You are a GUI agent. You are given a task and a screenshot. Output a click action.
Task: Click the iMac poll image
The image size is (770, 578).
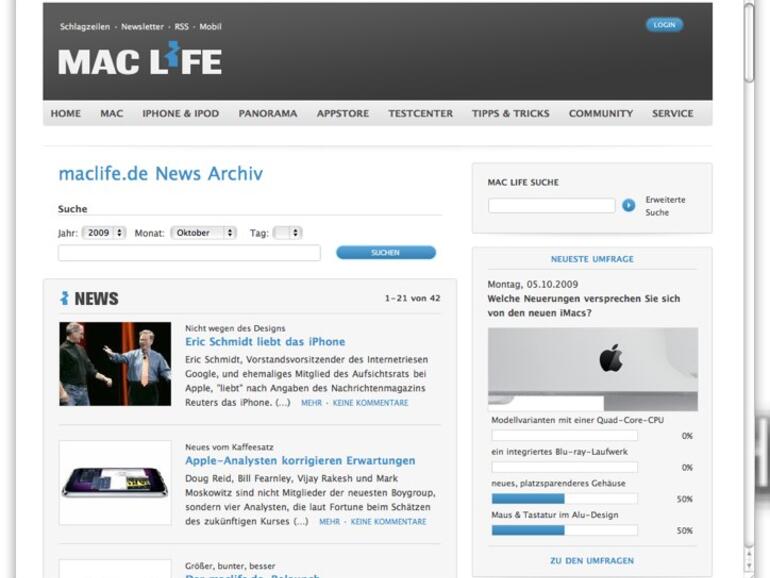coord(593,369)
